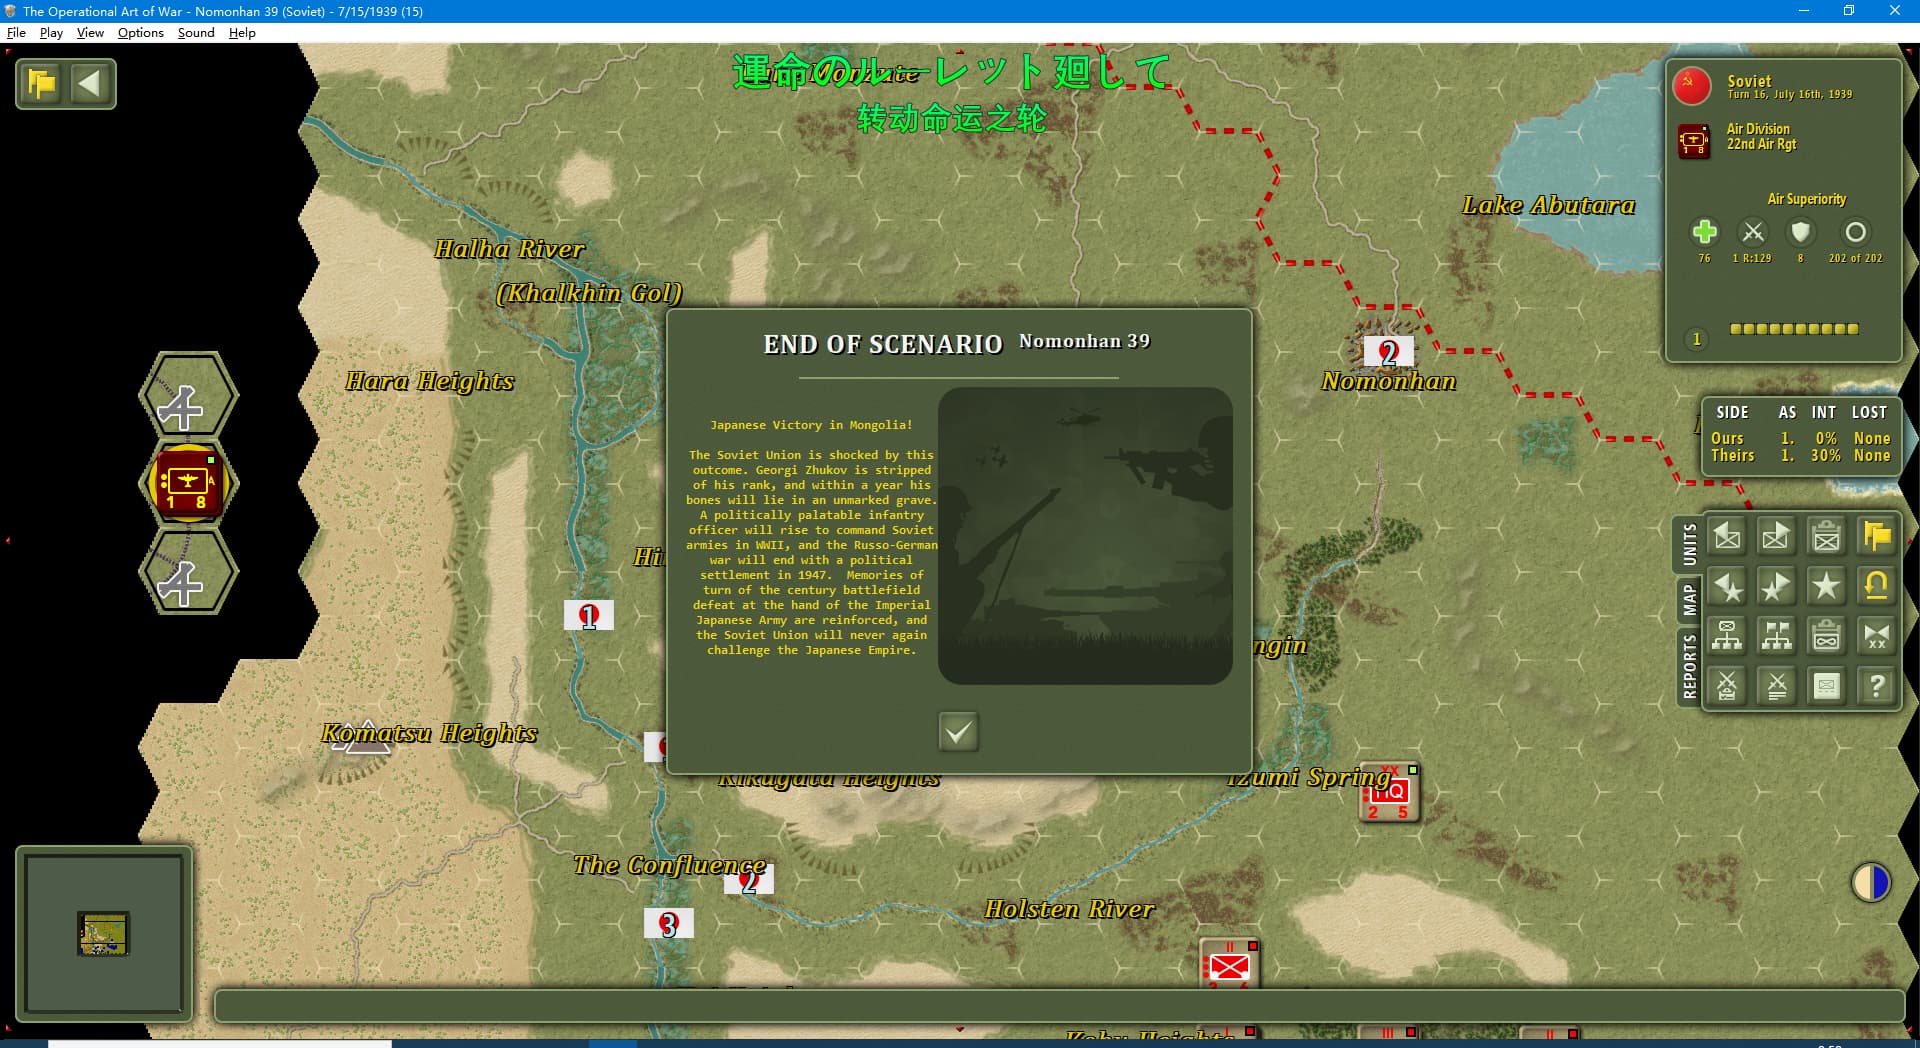Screen dimensions: 1920x1048
Task: Click the minimap thumbnail in bottom-left
Action: 103,934
